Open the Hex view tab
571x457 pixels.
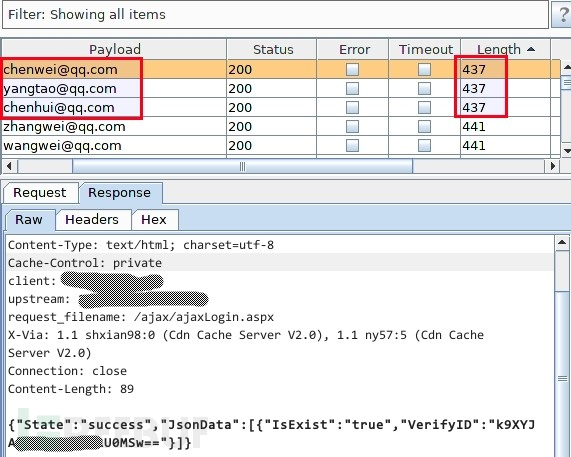click(x=154, y=220)
